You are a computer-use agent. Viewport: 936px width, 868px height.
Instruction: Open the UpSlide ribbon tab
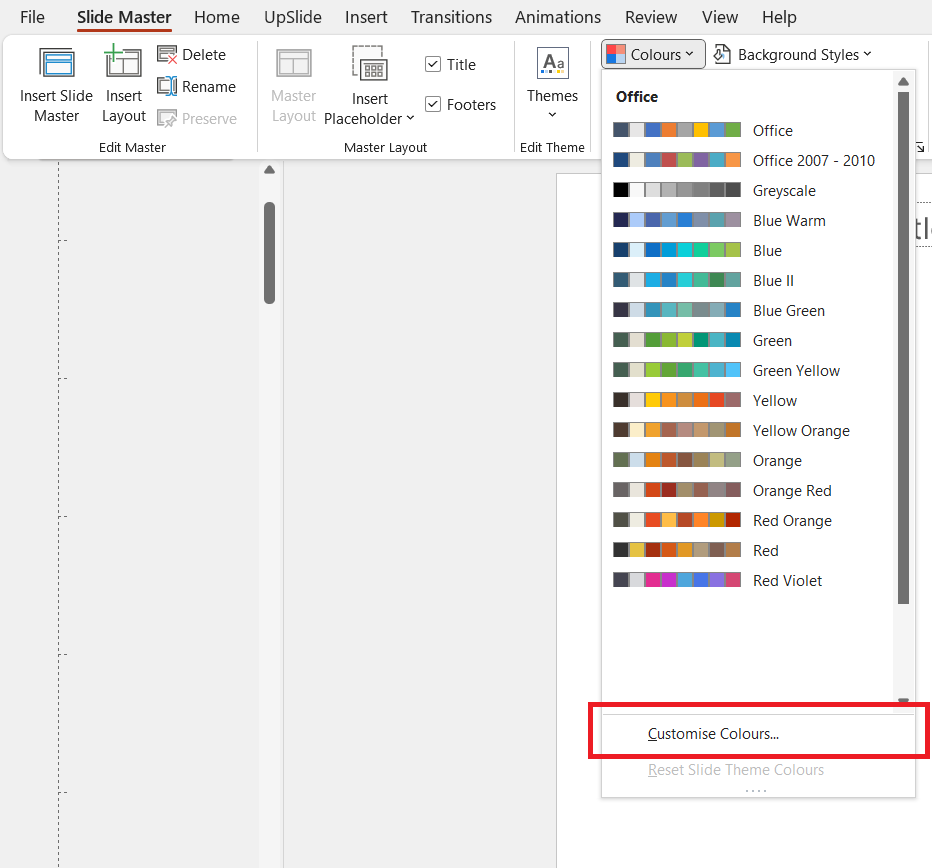click(292, 17)
